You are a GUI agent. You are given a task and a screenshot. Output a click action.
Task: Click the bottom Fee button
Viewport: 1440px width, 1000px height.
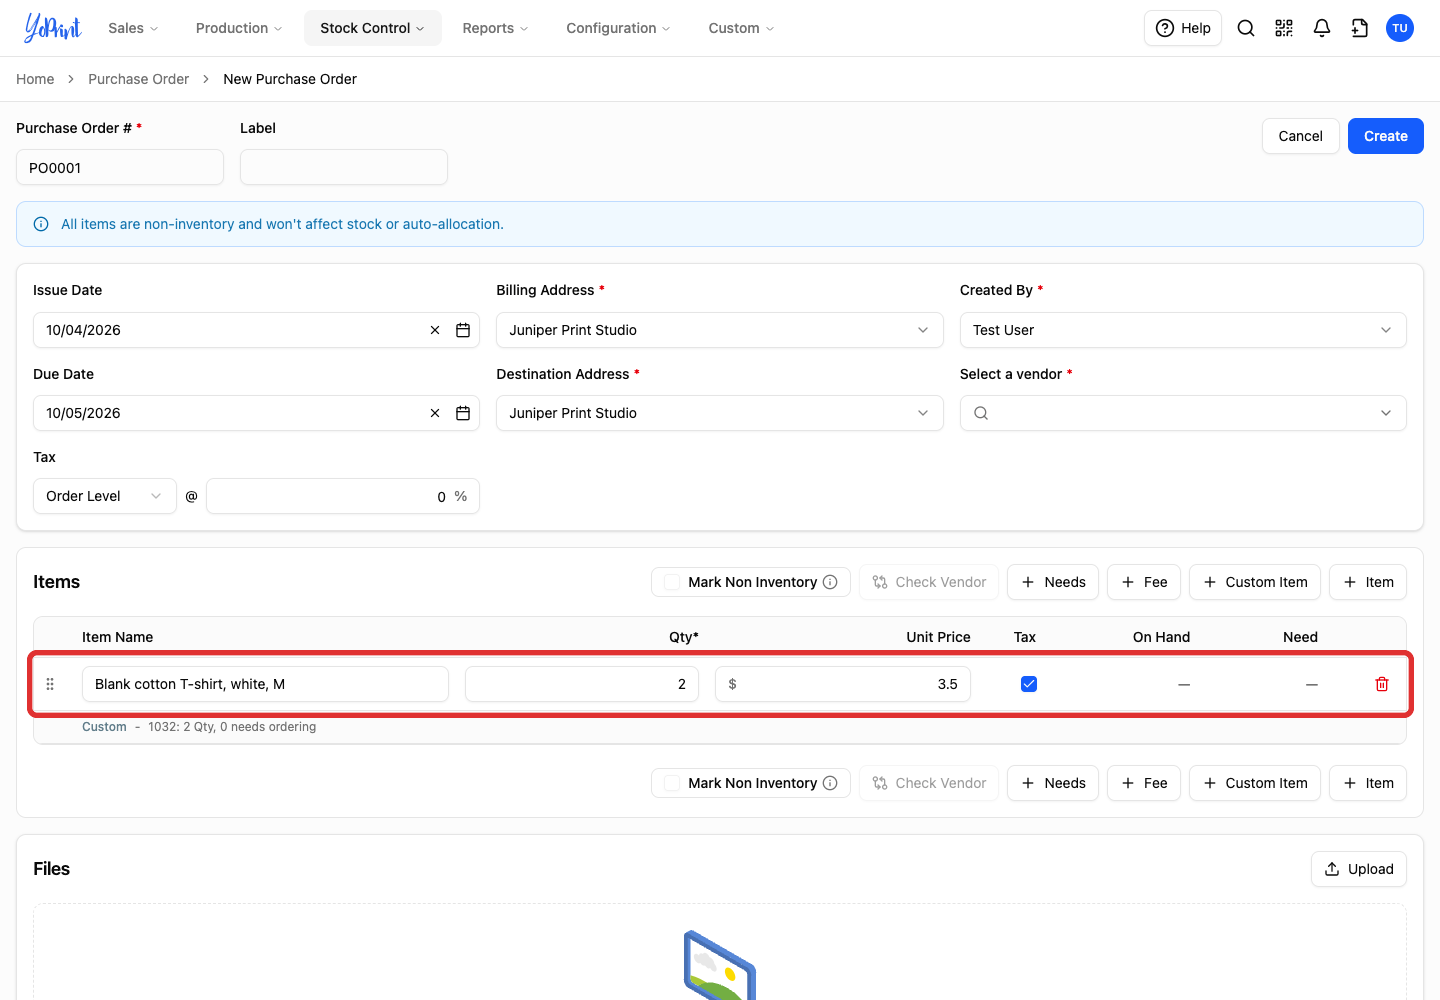1144,783
